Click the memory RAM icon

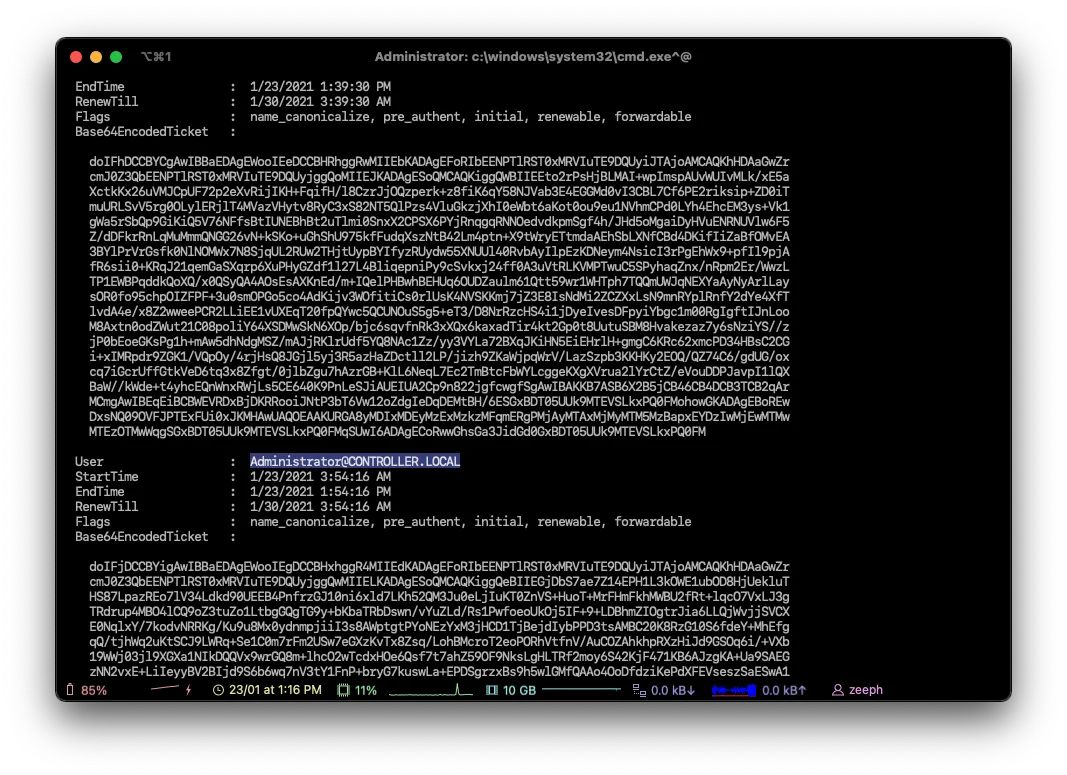point(491,690)
